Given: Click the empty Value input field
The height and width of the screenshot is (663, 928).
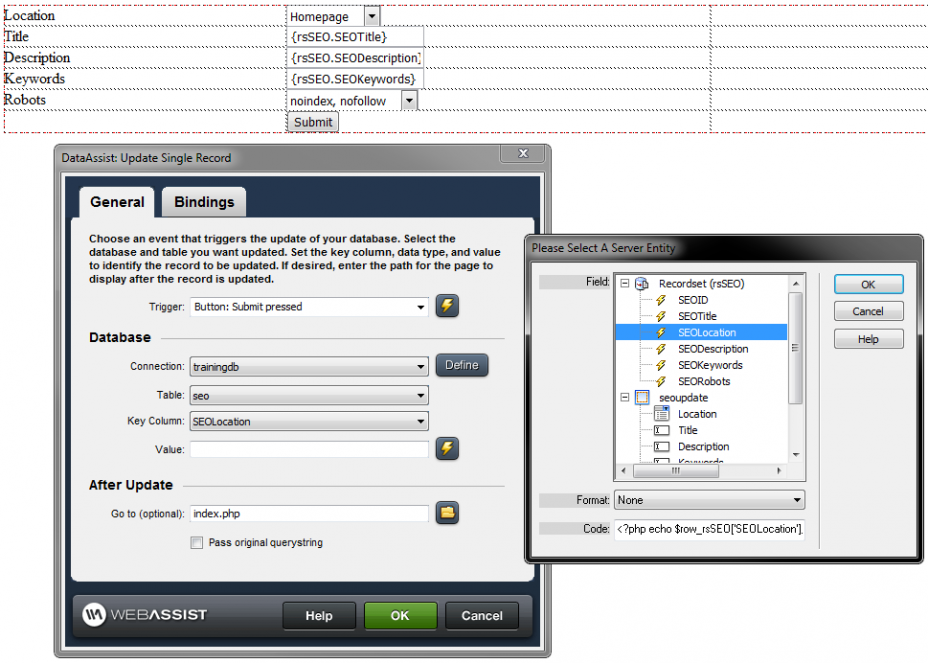Looking at the screenshot, I should (309, 449).
